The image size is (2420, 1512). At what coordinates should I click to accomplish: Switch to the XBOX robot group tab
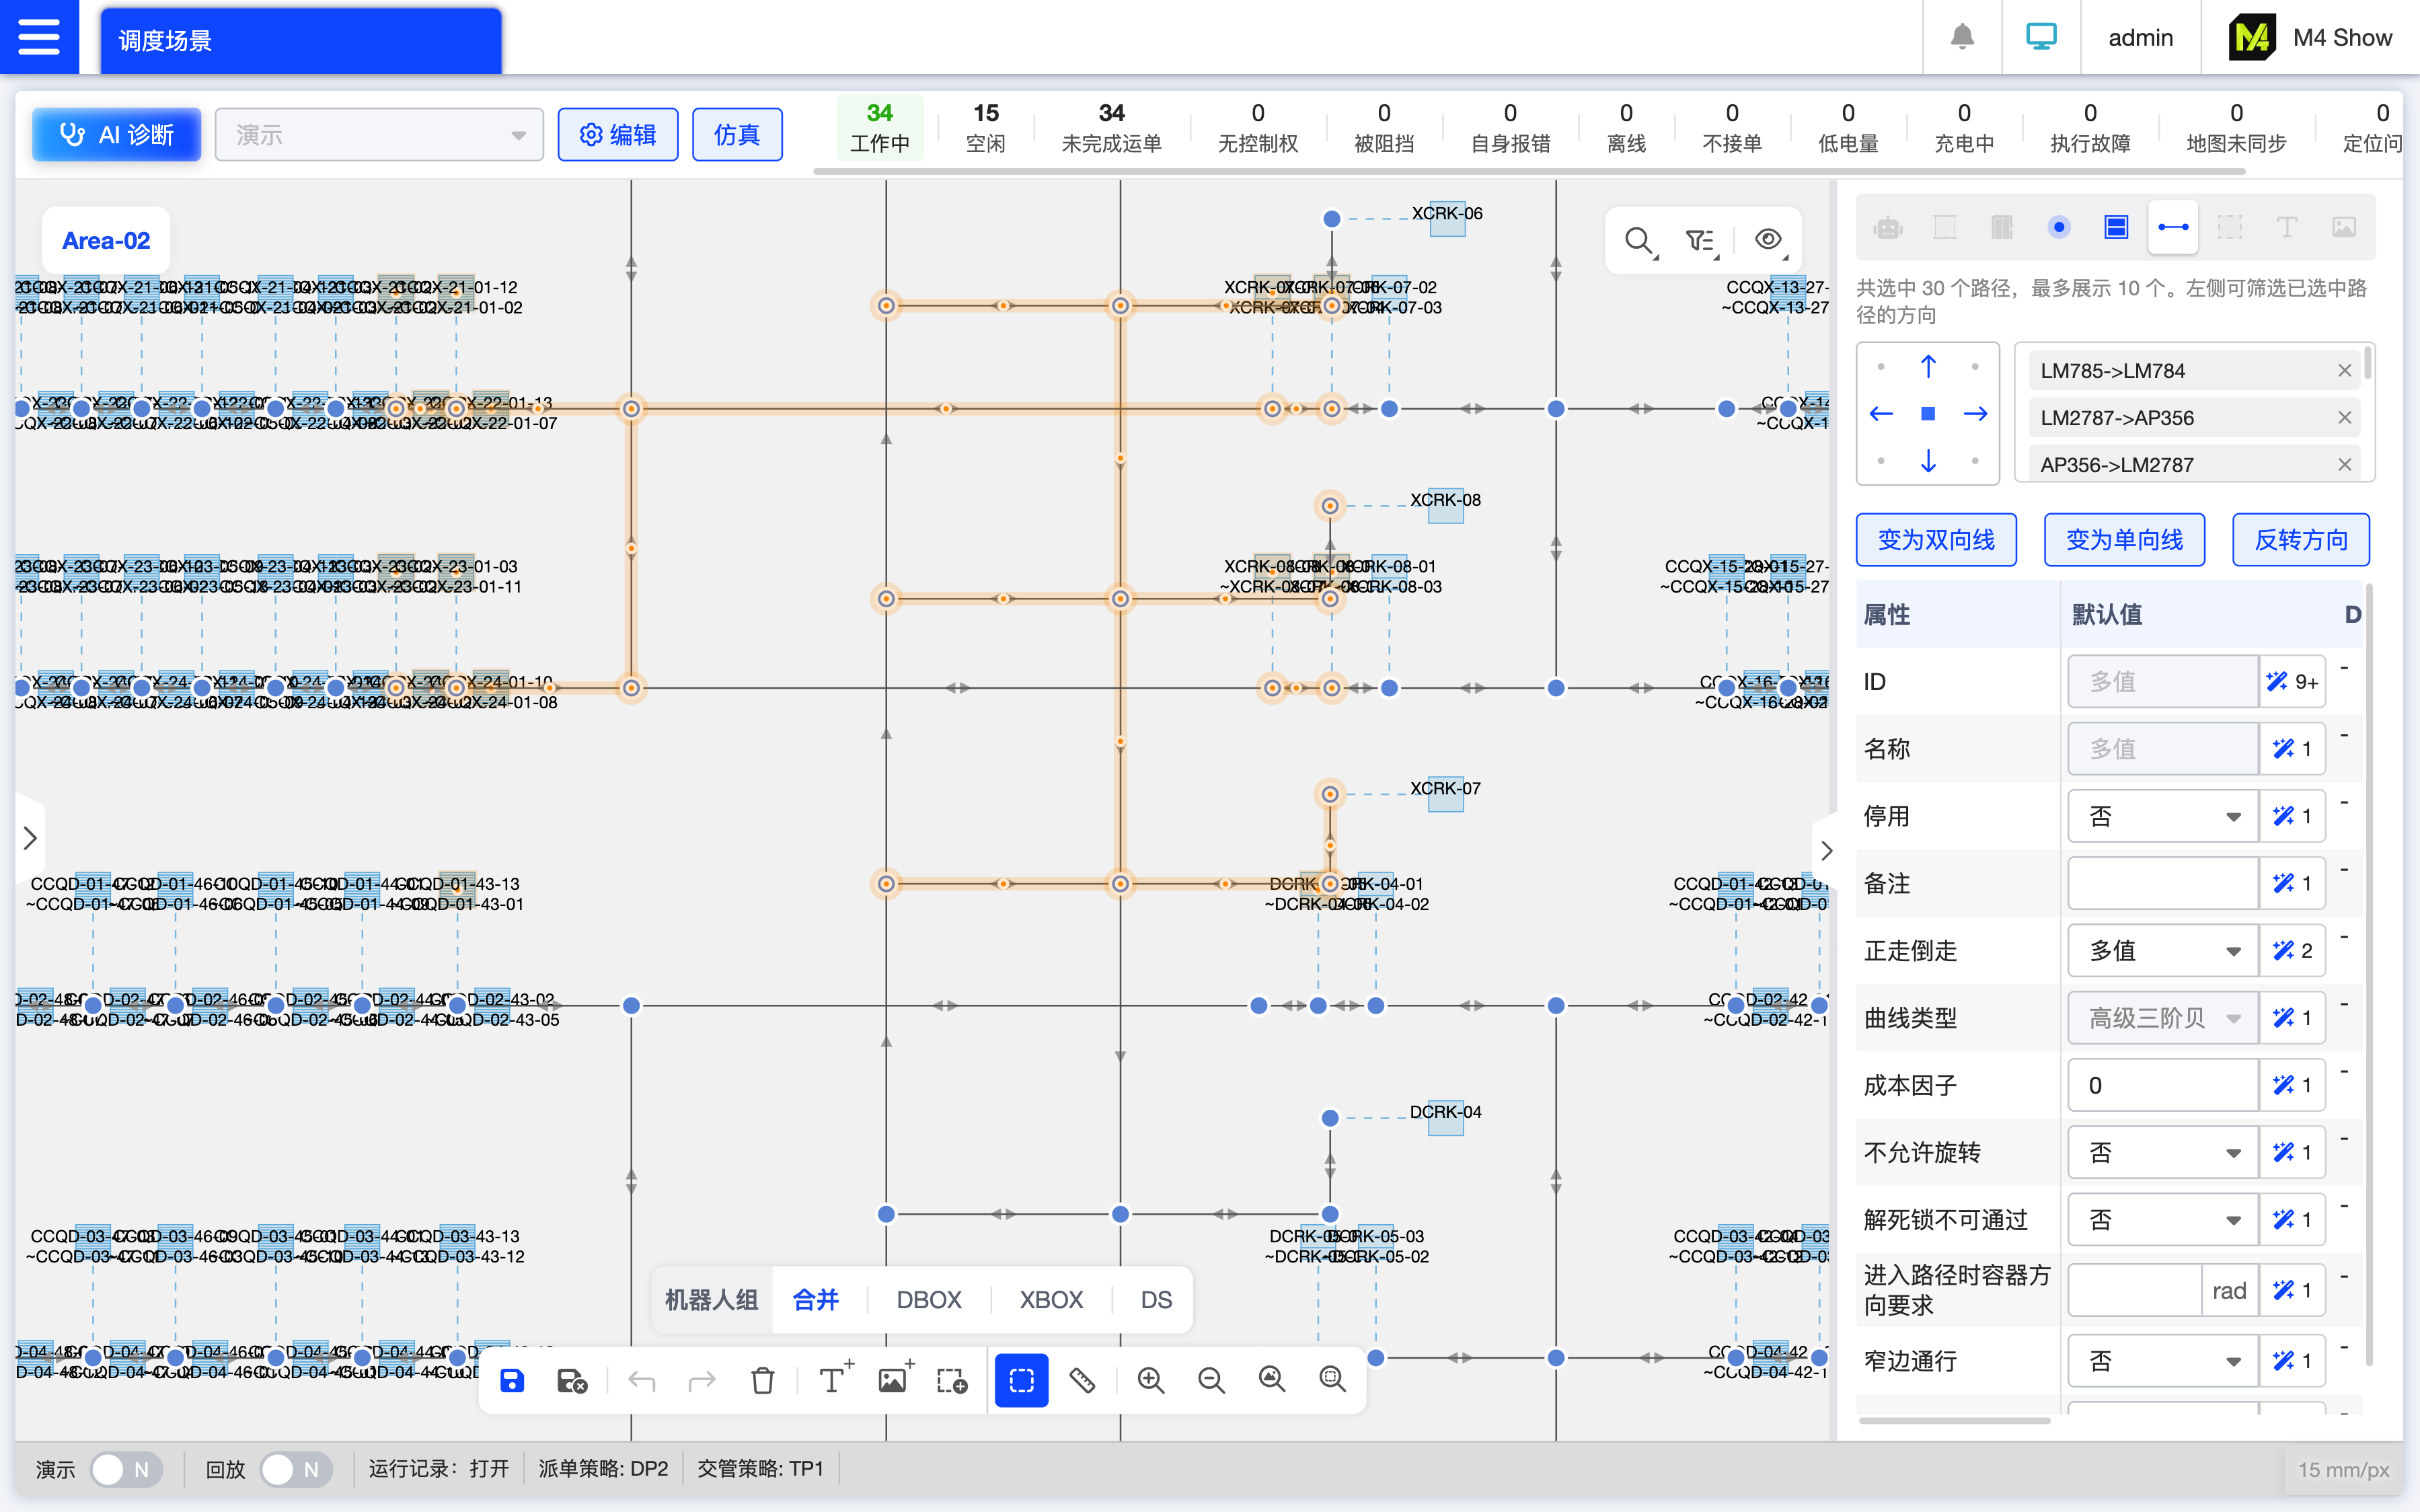pyautogui.click(x=1051, y=1300)
